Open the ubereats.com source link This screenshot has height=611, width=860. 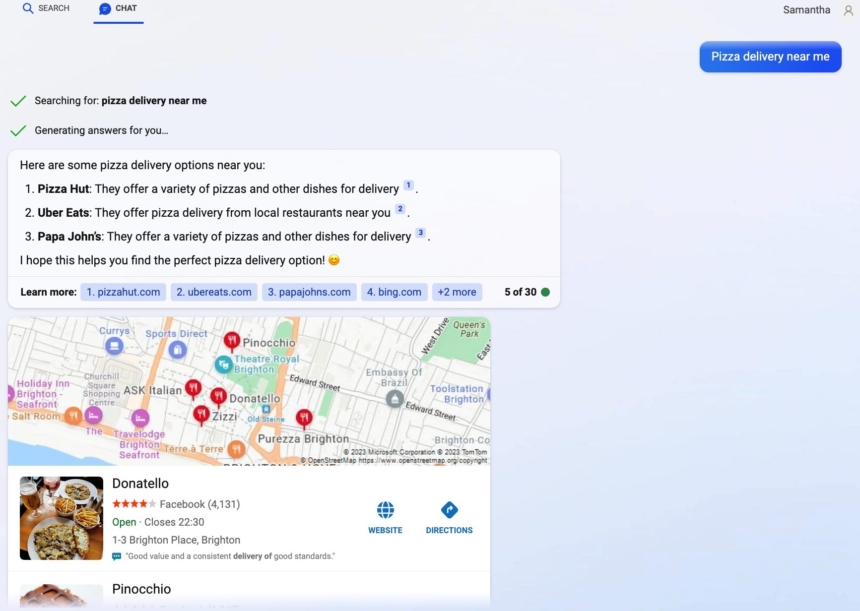point(213,292)
